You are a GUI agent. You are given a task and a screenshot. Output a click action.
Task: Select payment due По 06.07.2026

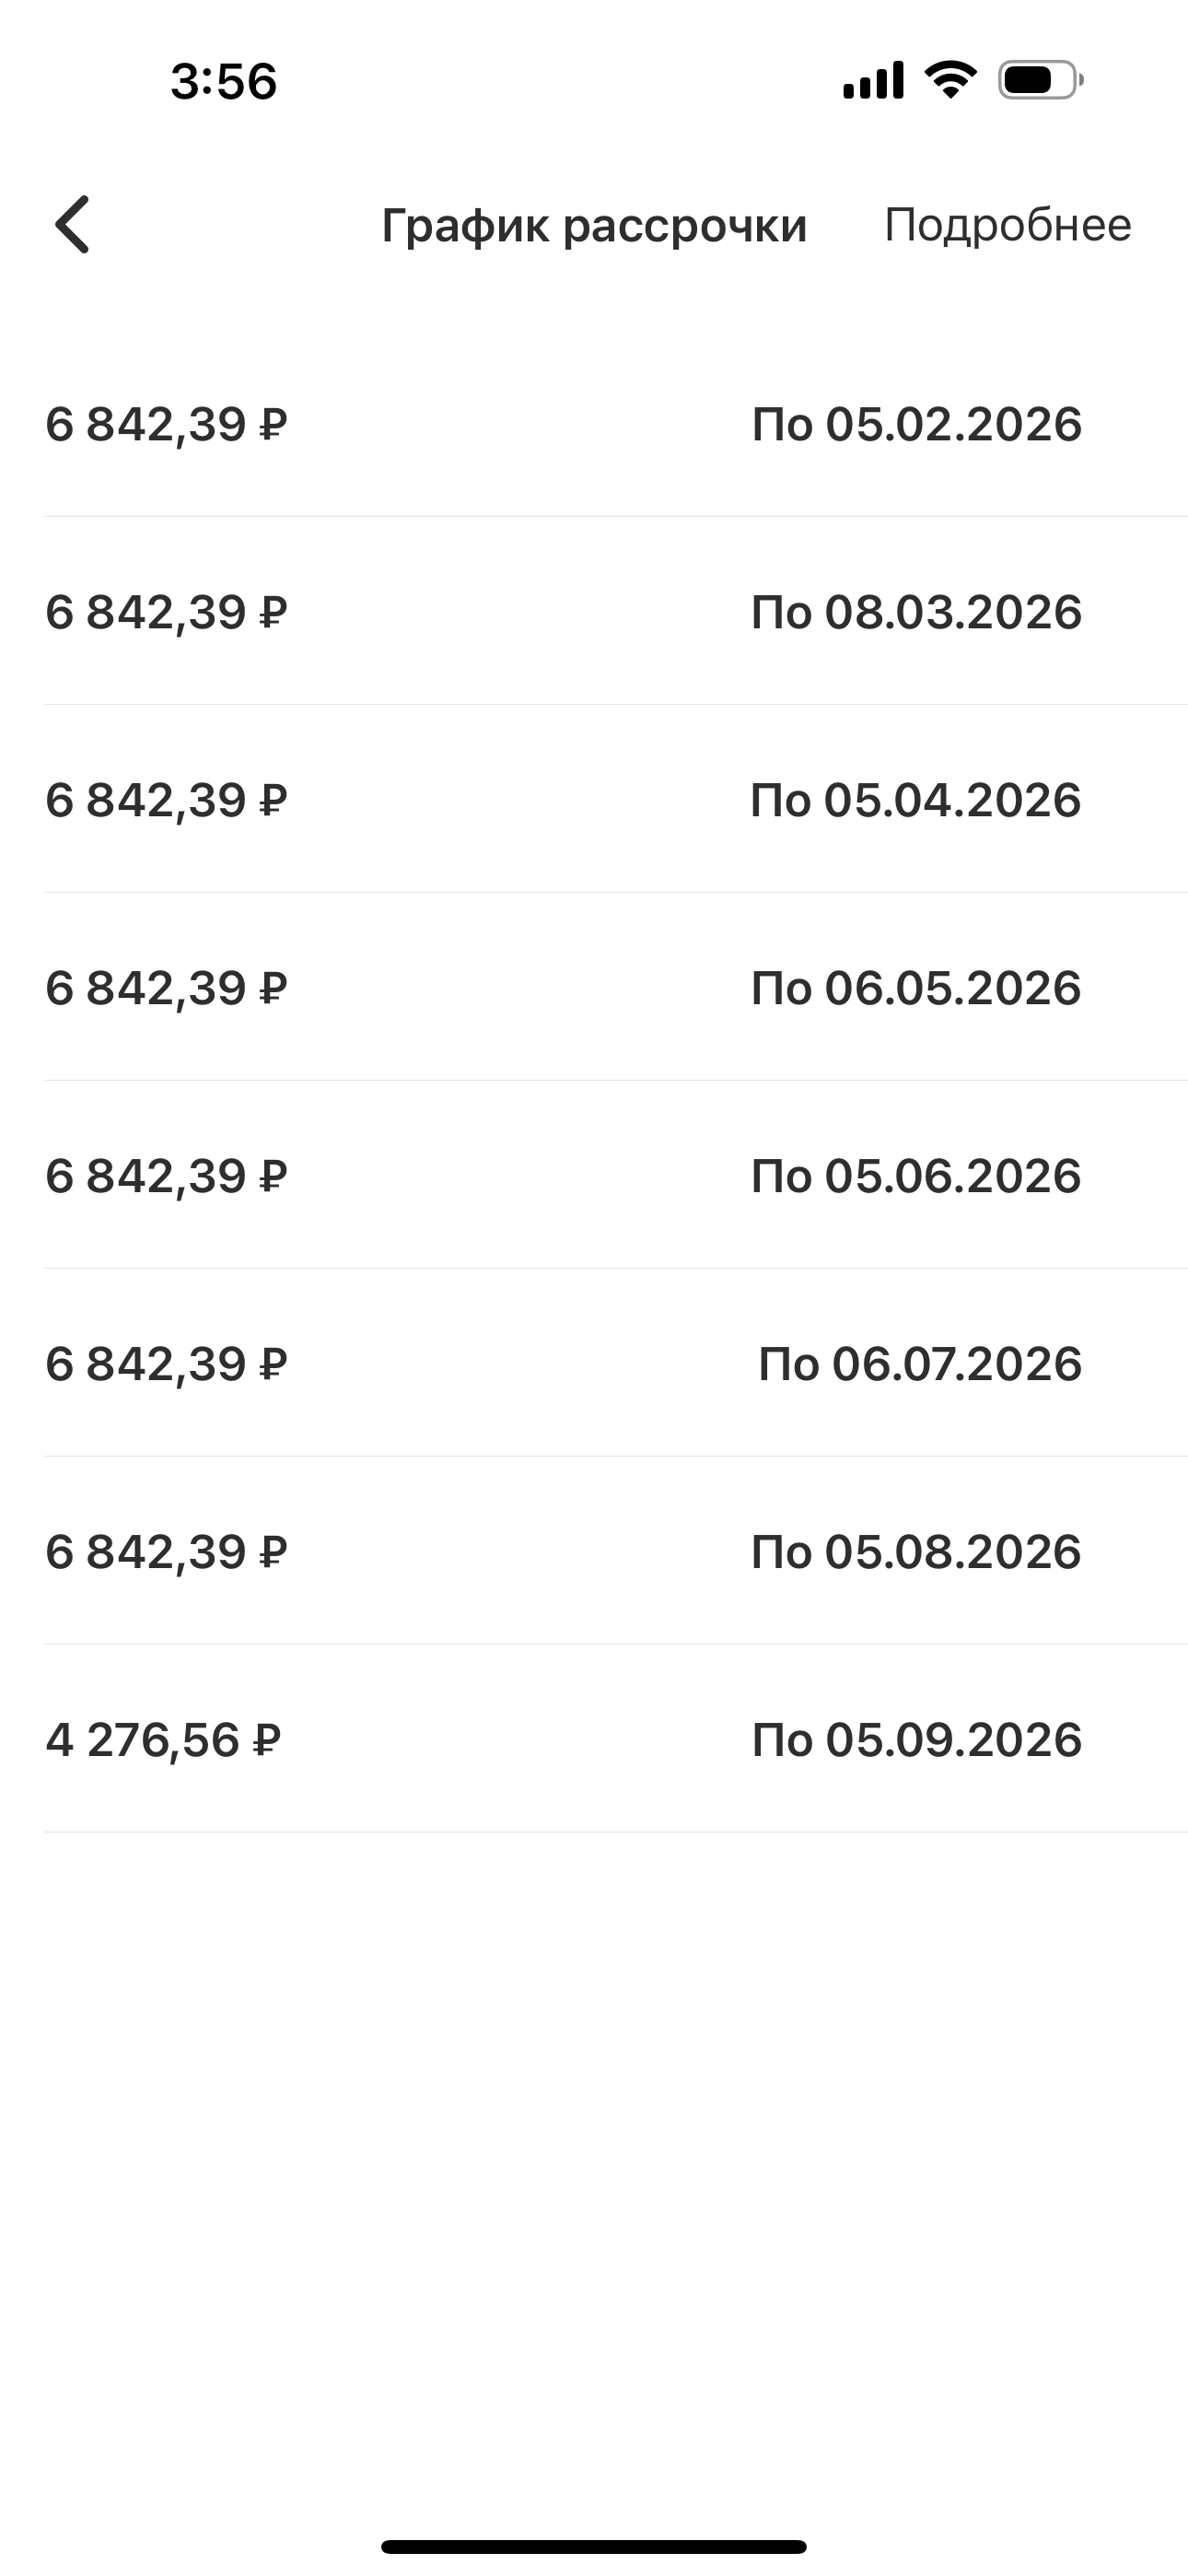[x=919, y=1364]
